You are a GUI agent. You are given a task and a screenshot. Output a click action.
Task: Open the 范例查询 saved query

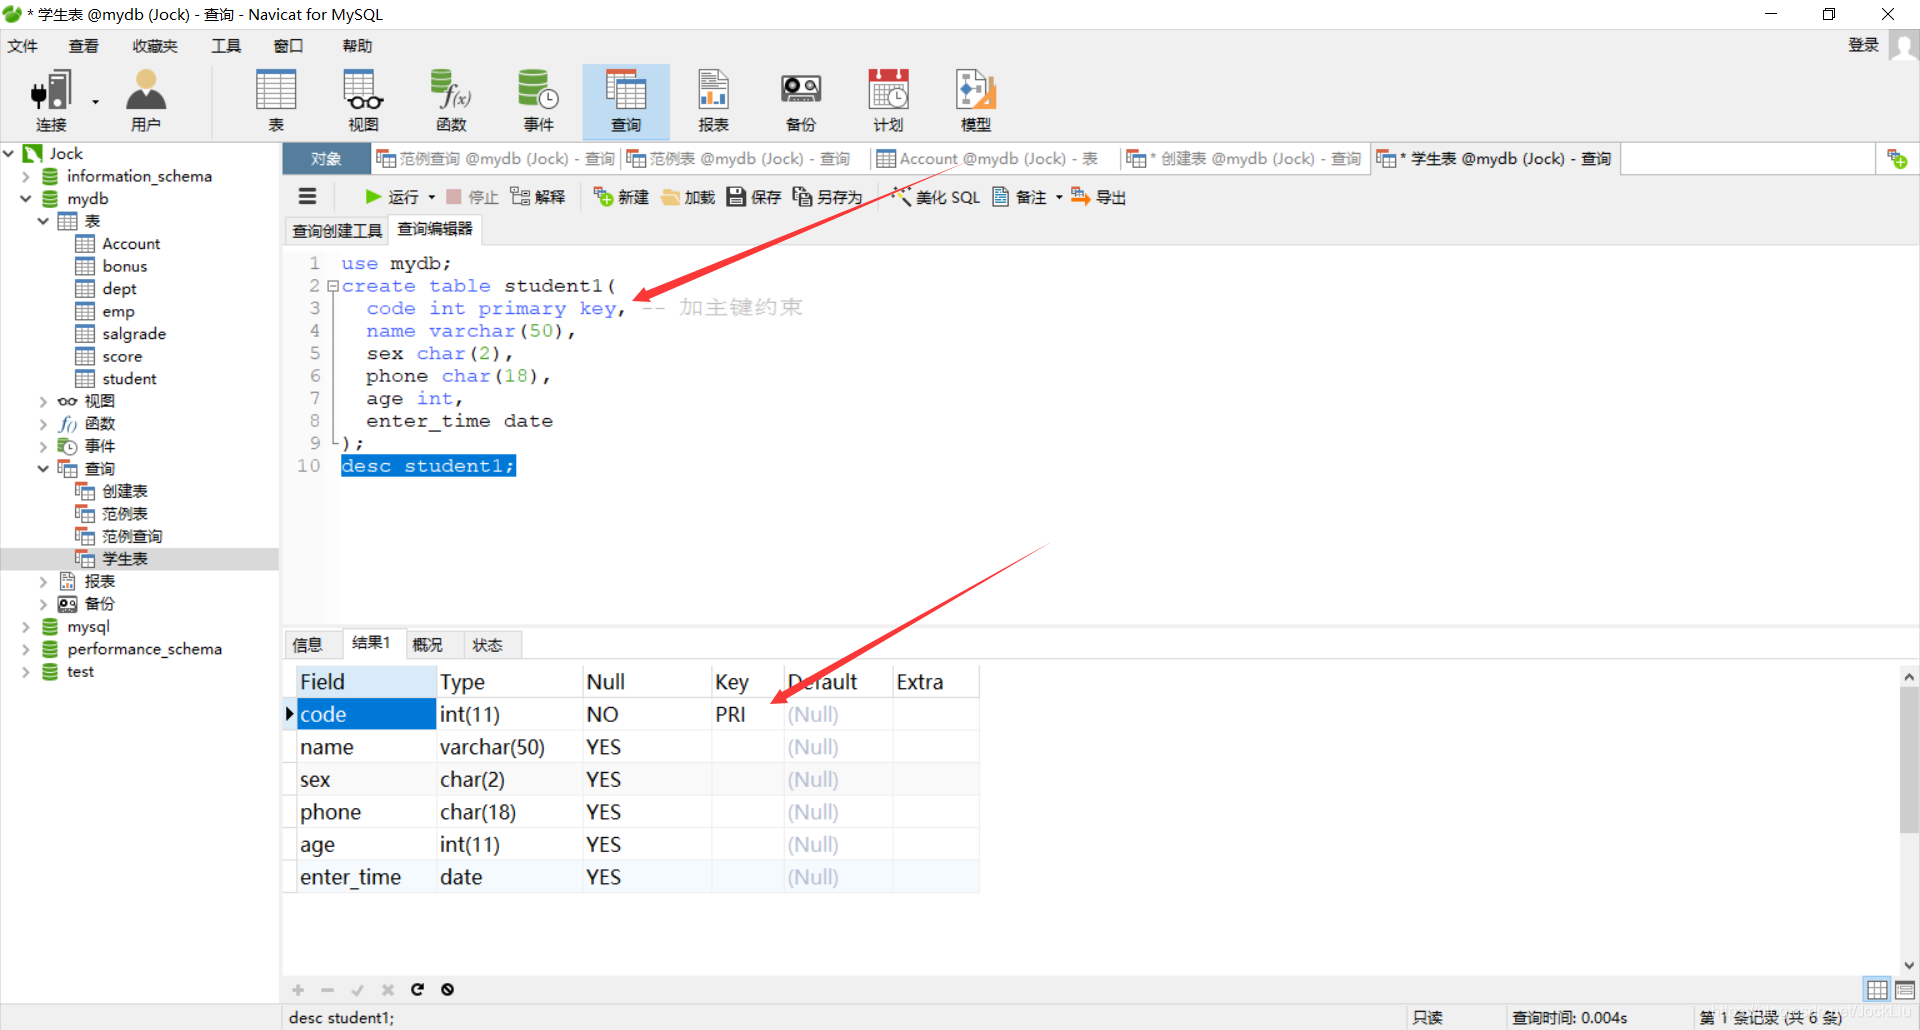click(x=131, y=536)
